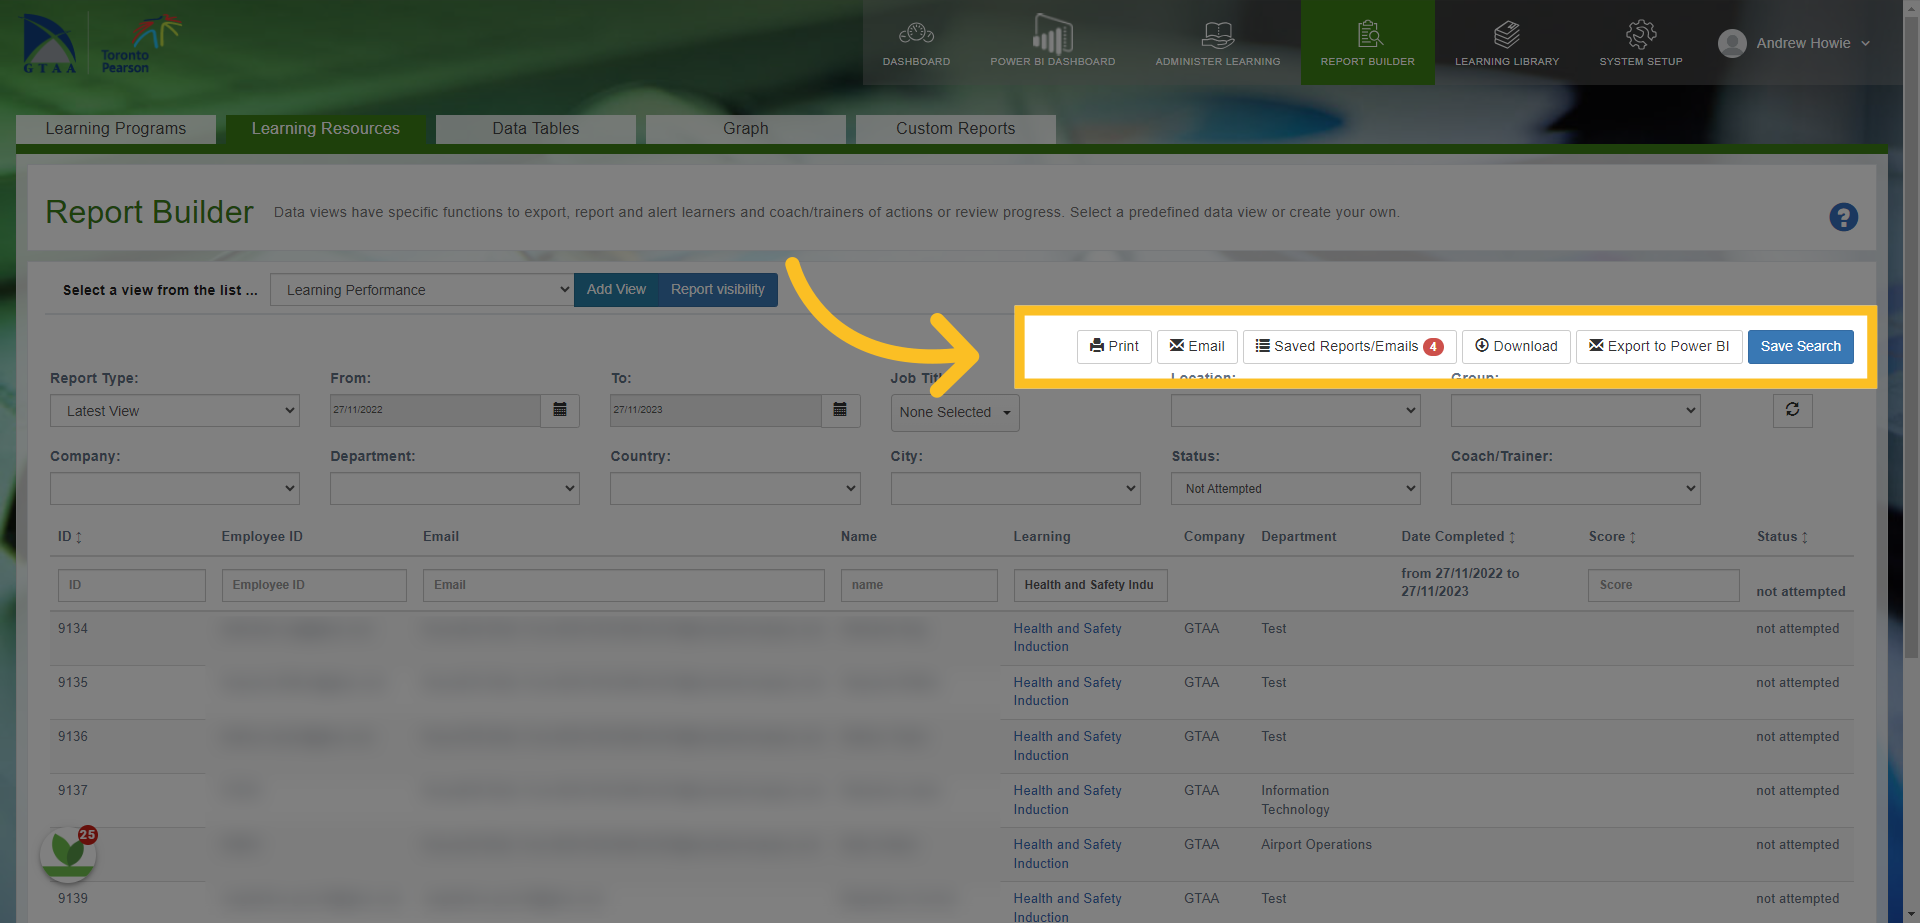Screen dimensions: 1920x923
Task: Click the green sprout chat widget icon
Action: click(68, 854)
